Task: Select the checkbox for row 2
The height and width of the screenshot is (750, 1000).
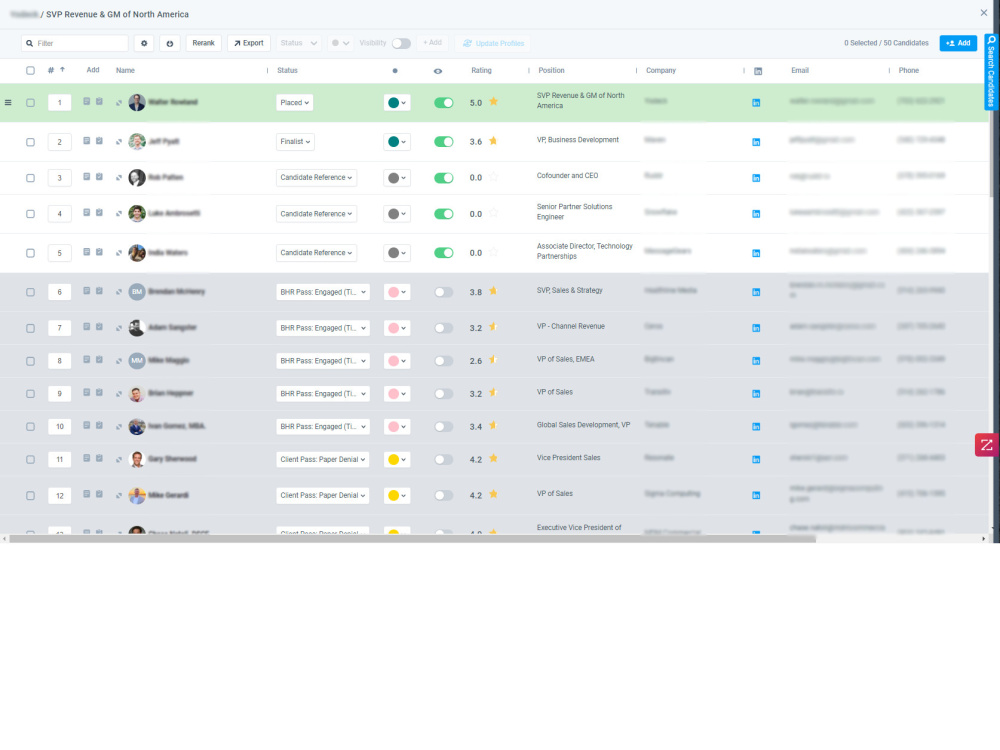Action: [30, 142]
